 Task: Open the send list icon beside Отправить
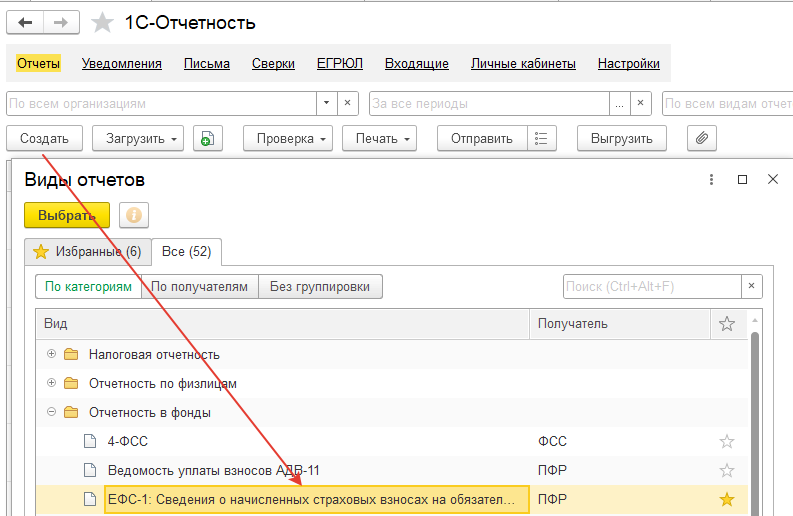pos(541,138)
